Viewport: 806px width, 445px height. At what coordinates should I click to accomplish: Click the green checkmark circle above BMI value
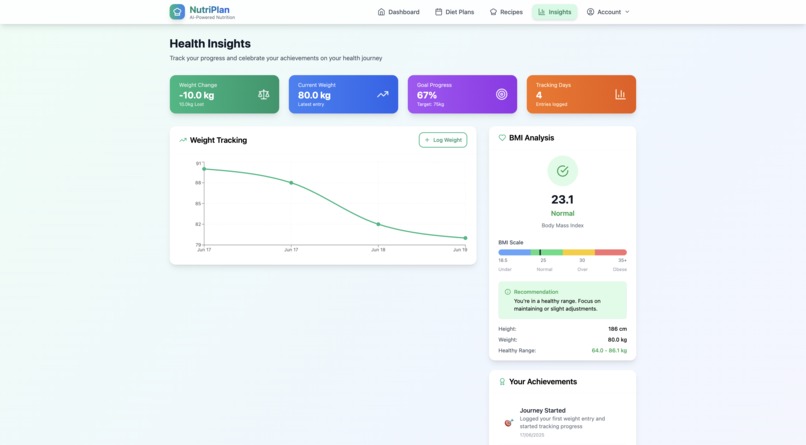562,171
